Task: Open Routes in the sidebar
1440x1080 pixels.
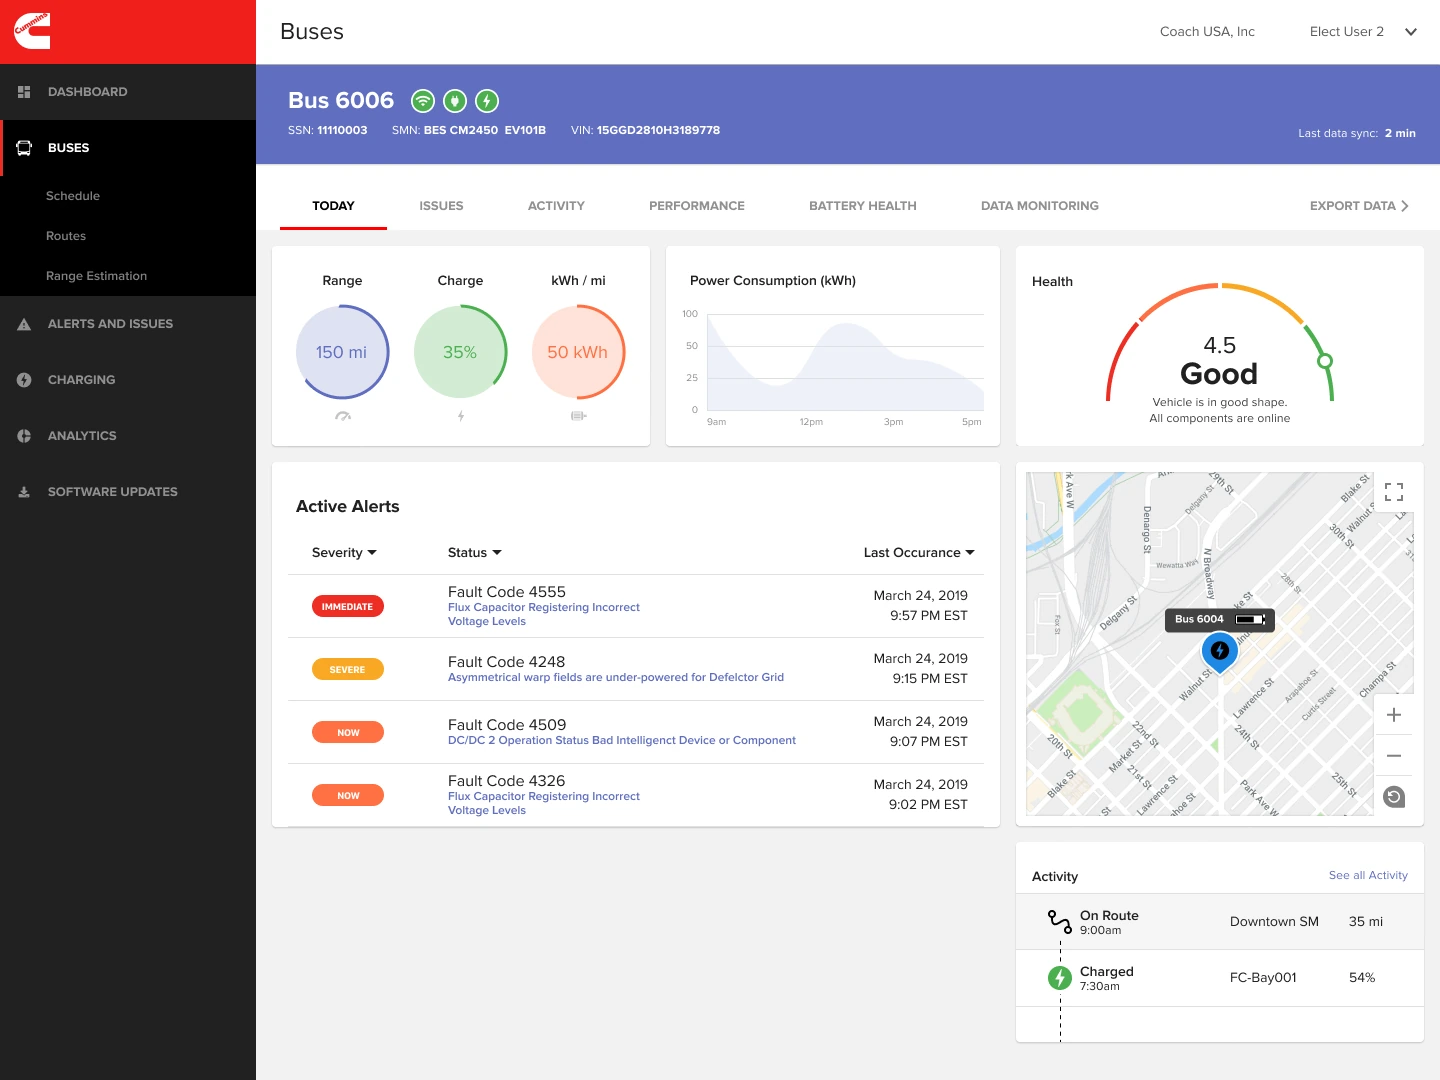Action: 66,236
